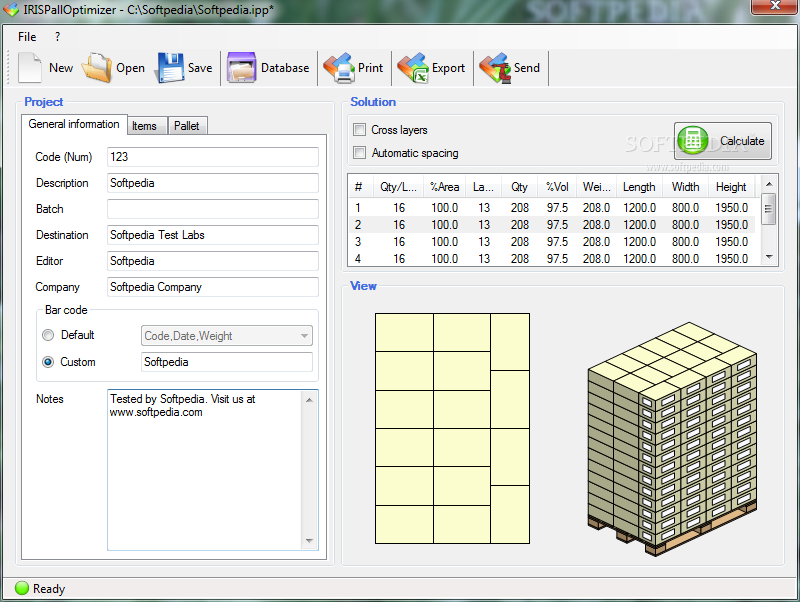Select solution row number 1

coord(554,208)
